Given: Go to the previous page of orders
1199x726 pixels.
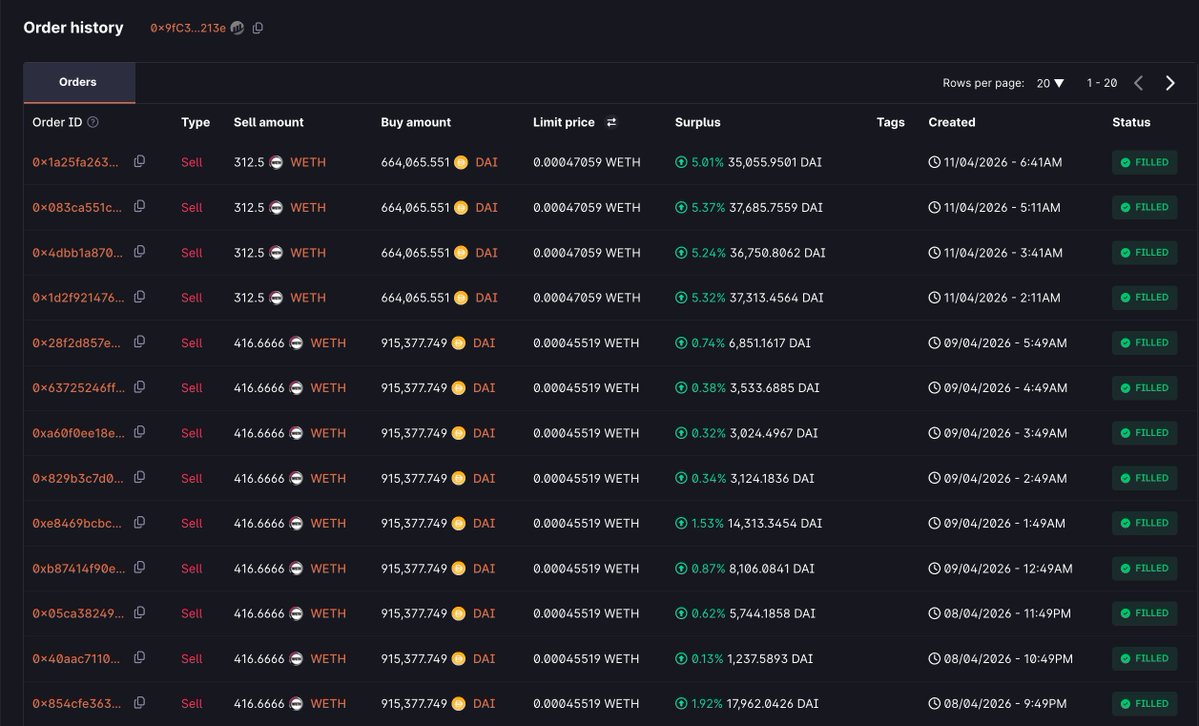Looking at the screenshot, I should coord(1139,83).
